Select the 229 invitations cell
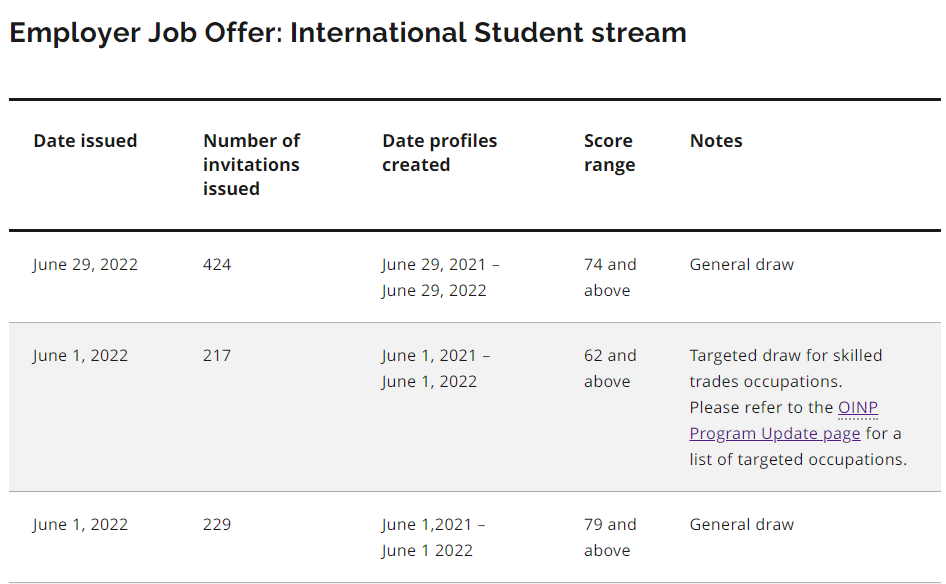 217,525
